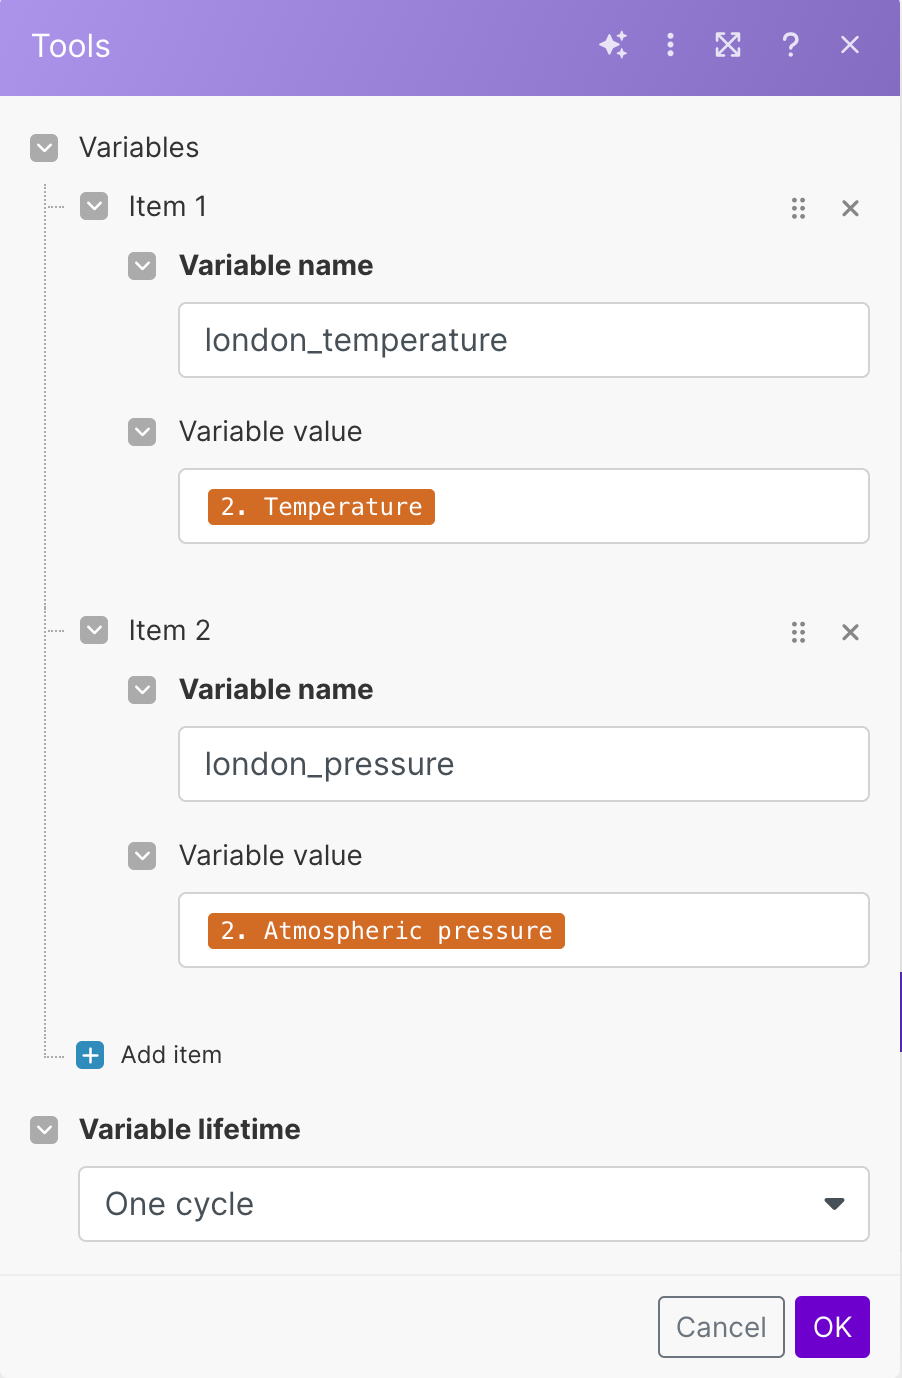This screenshot has height=1378, width=902.
Task: Open the One cycle lifetime dropdown
Action: (x=474, y=1204)
